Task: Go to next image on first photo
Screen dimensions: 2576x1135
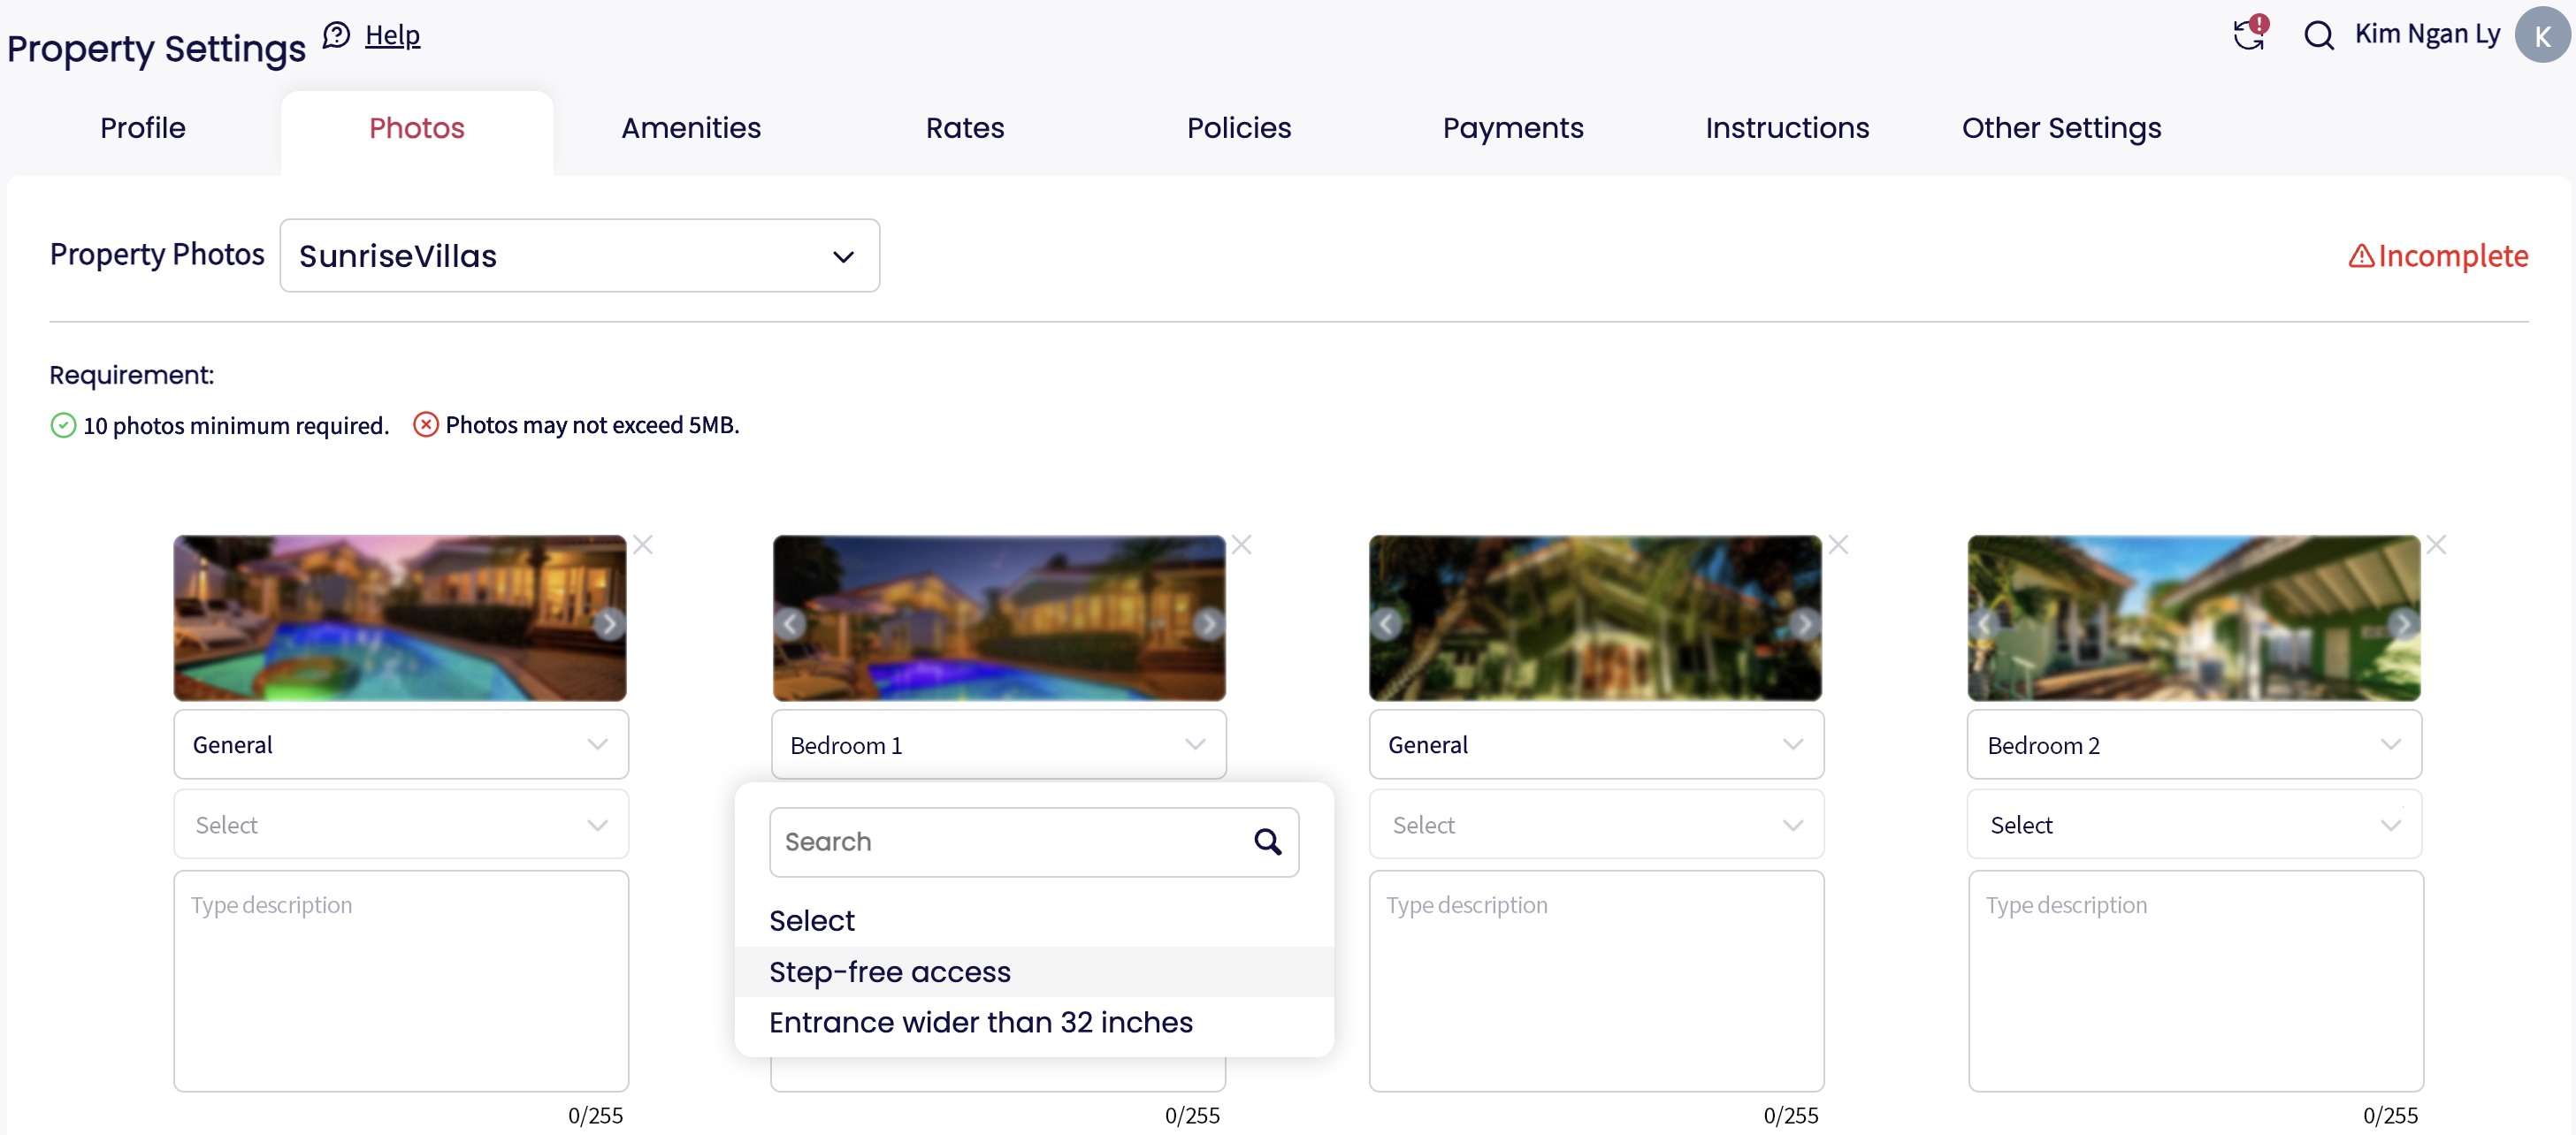Action: click(608, 624)
